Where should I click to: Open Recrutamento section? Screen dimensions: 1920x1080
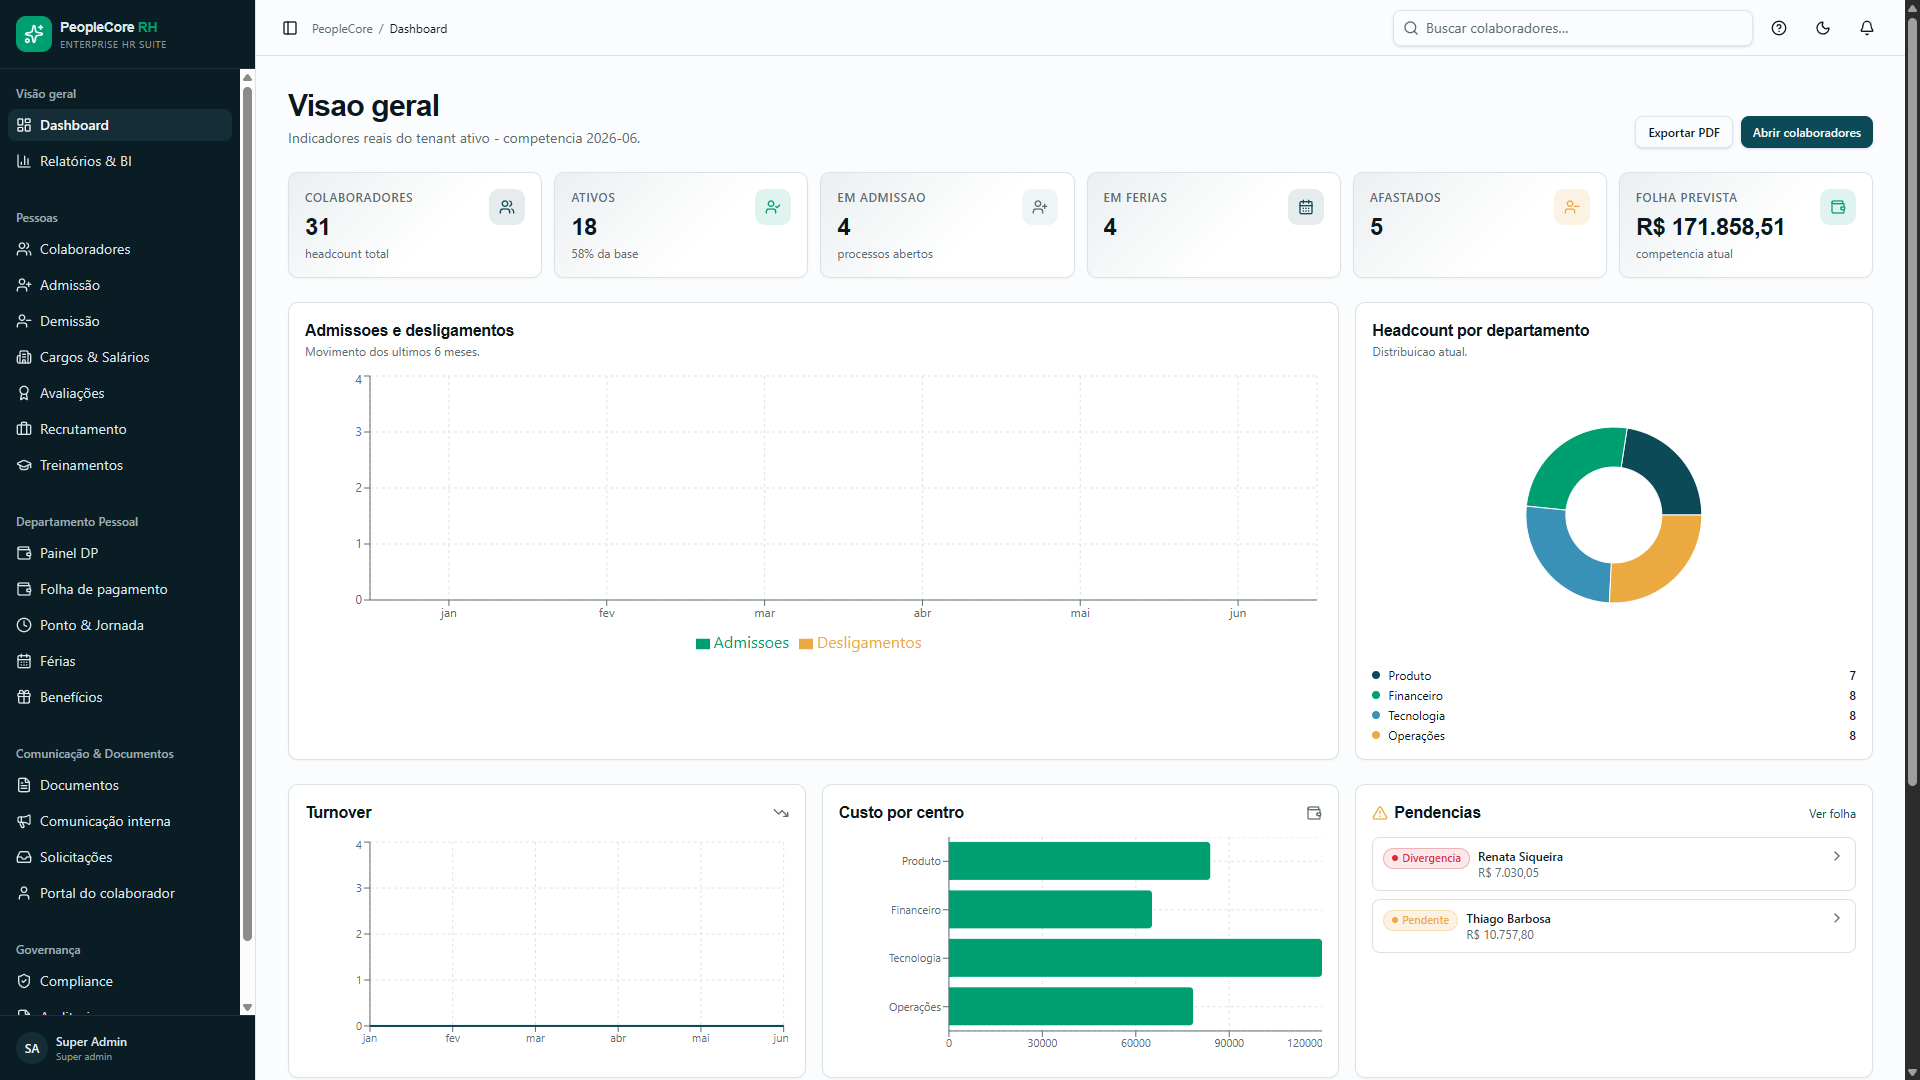tap(120, 429)
